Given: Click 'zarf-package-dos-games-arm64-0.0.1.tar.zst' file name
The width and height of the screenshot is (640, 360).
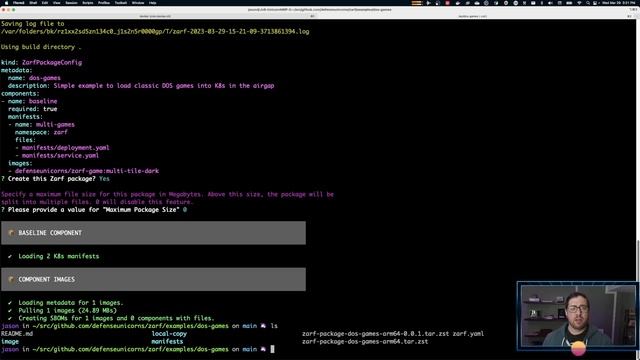Looking at the screenshot, I should pos(376,333).
